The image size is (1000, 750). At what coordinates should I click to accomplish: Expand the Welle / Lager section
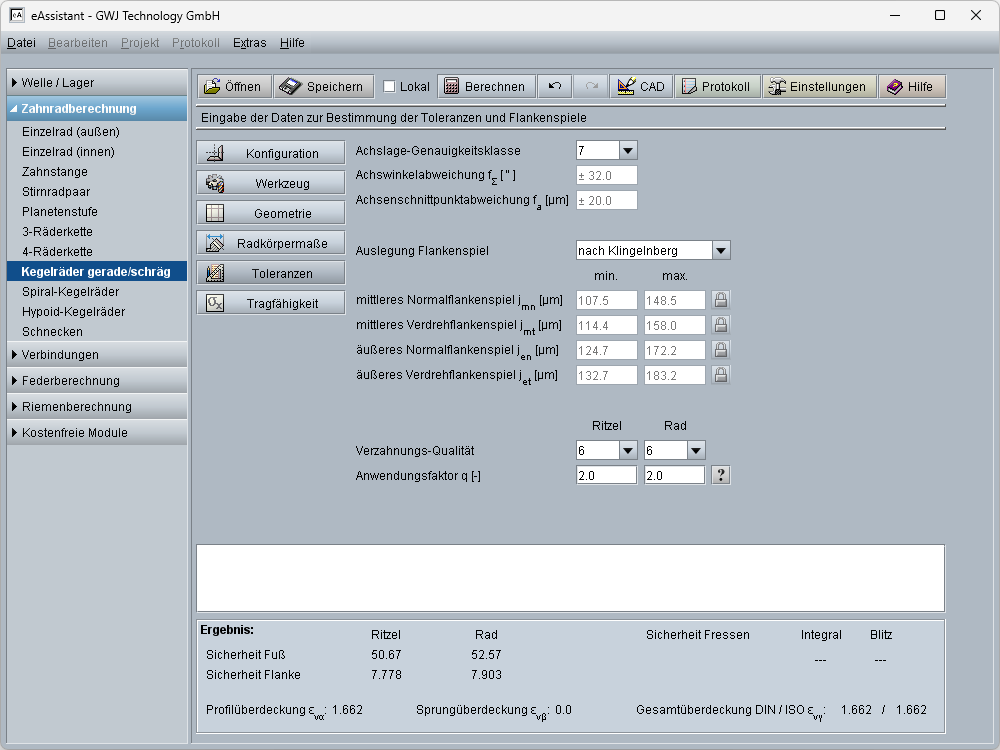point(97,83)
